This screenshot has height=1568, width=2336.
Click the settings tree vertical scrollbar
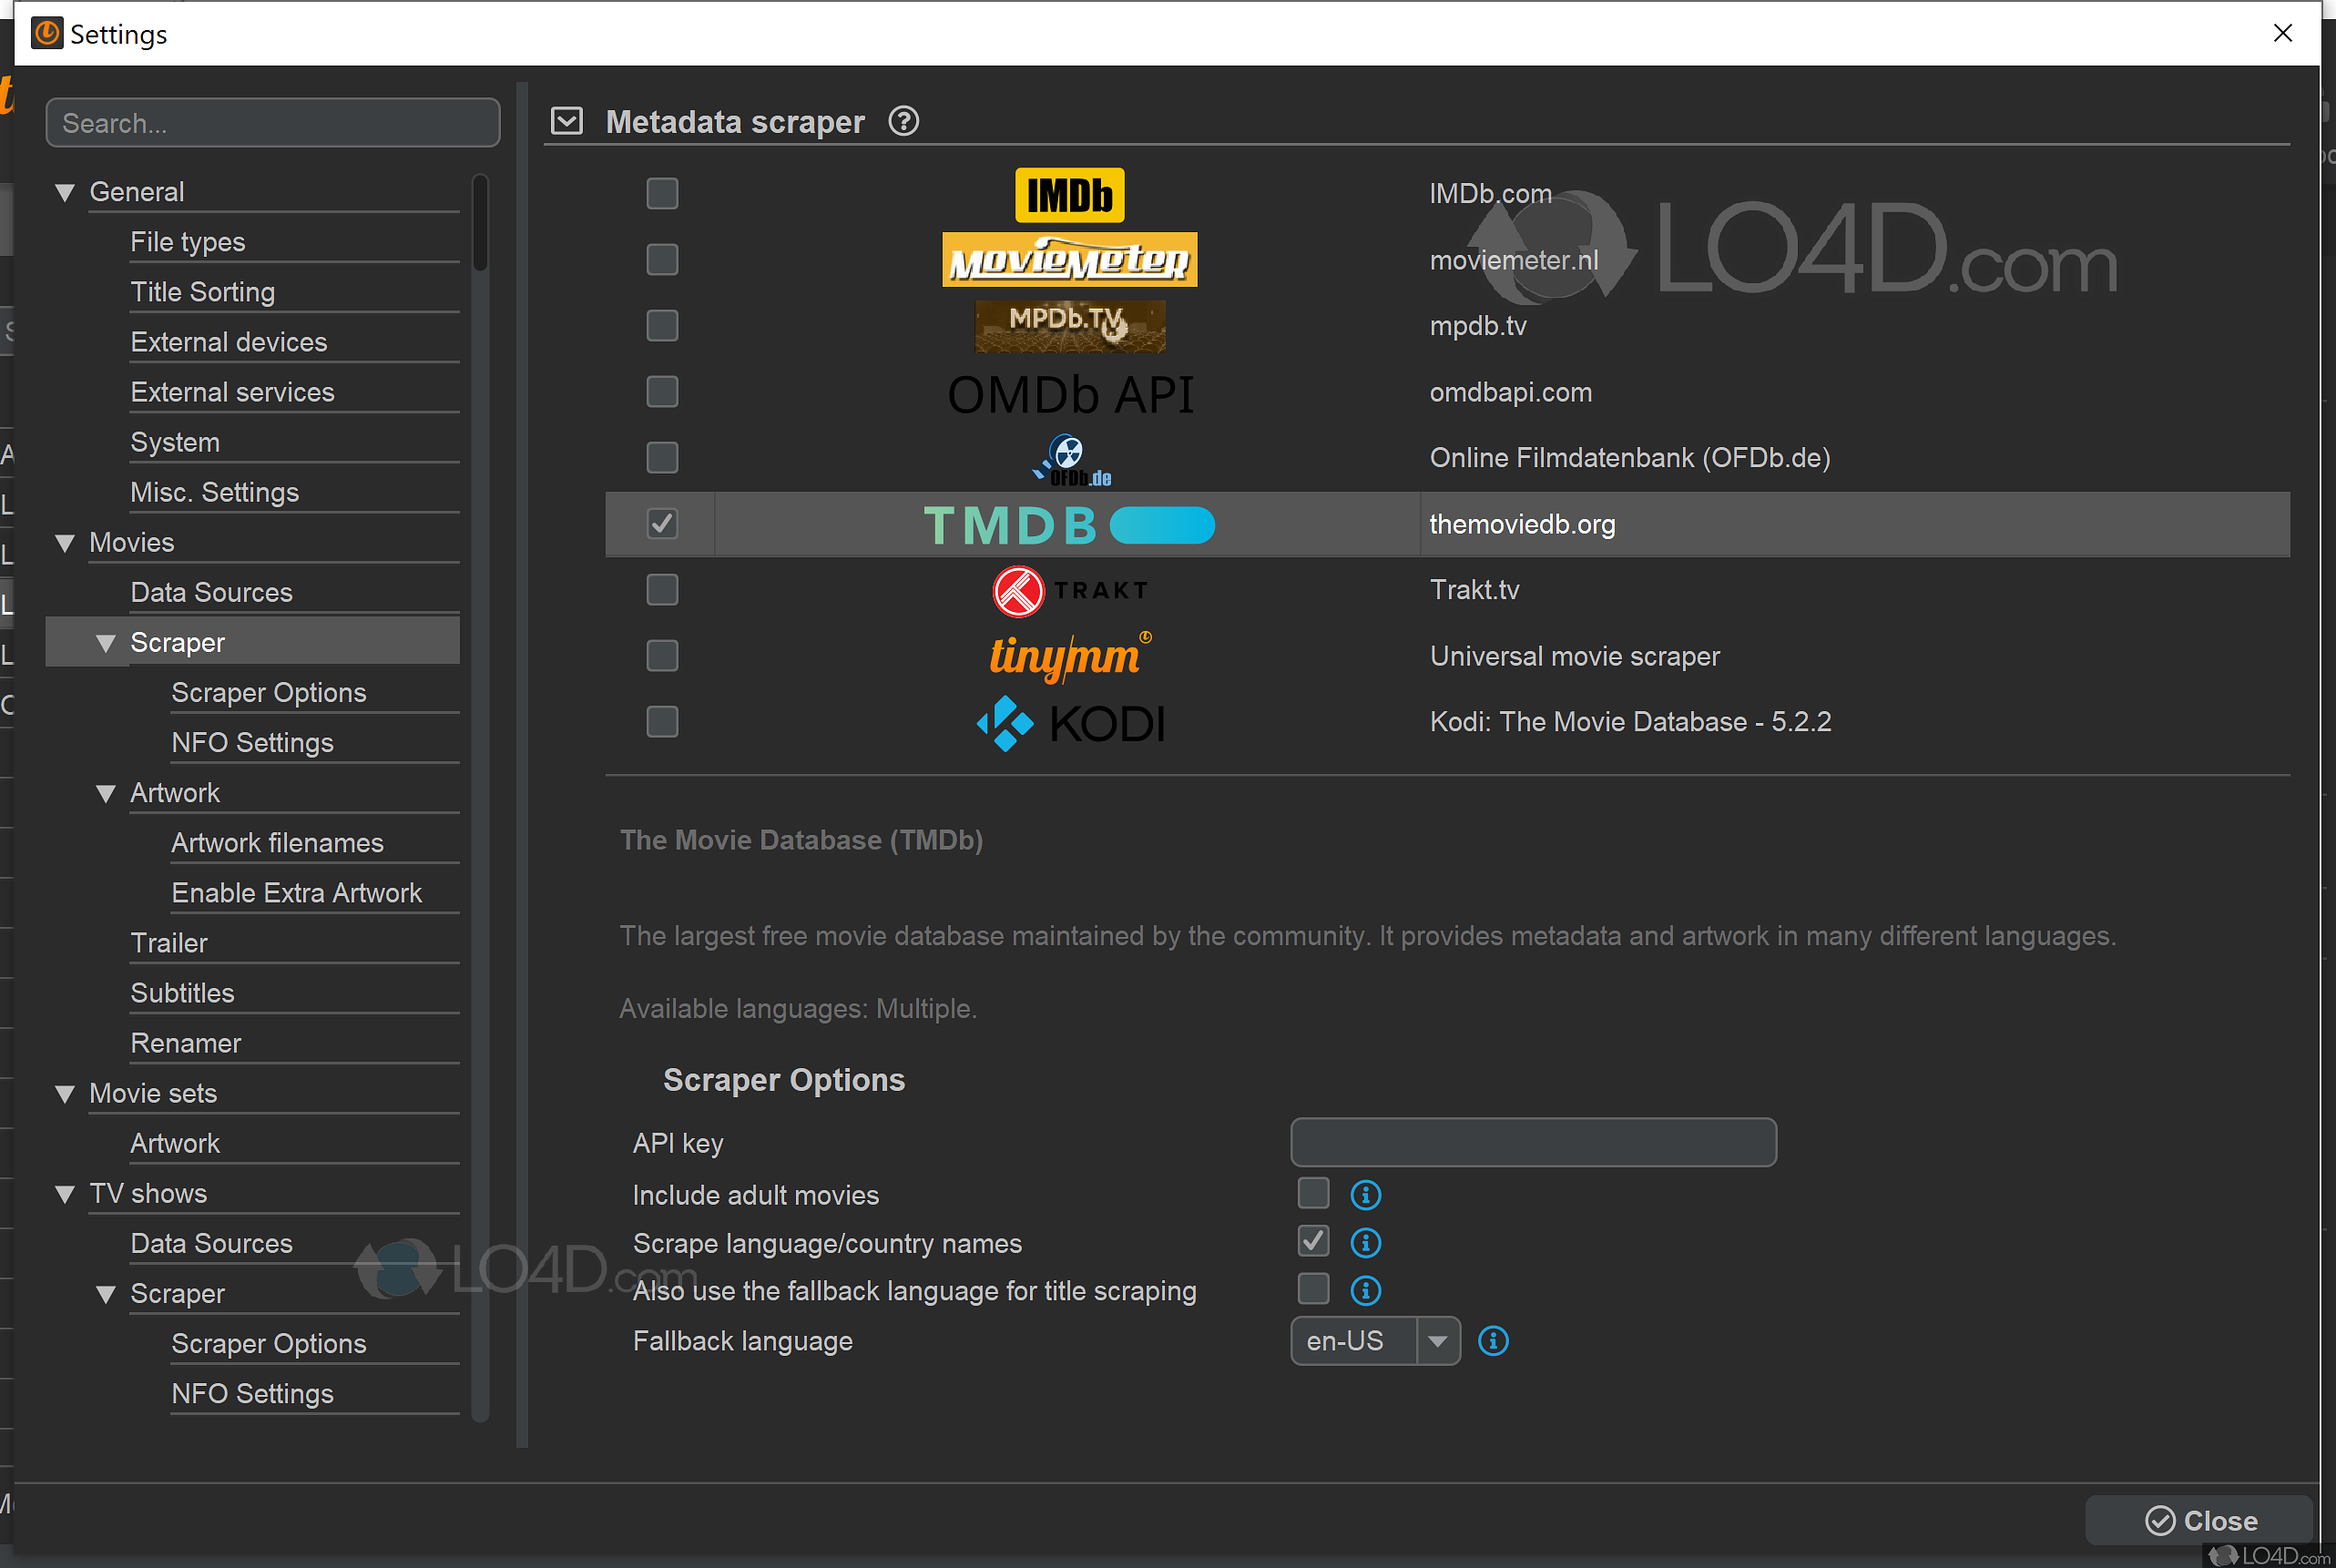(x=480, y=225)
